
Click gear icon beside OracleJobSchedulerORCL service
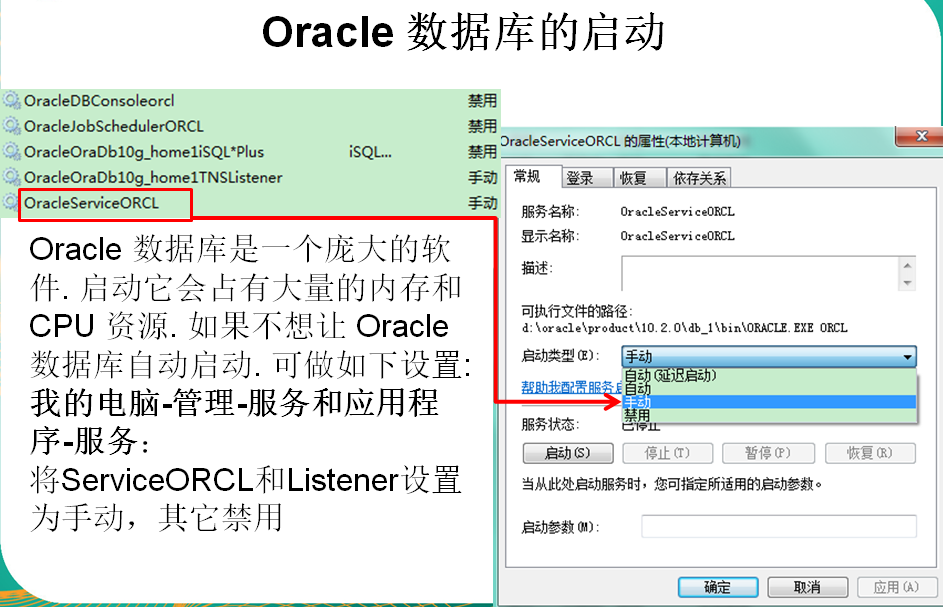[x=12, y=126]
